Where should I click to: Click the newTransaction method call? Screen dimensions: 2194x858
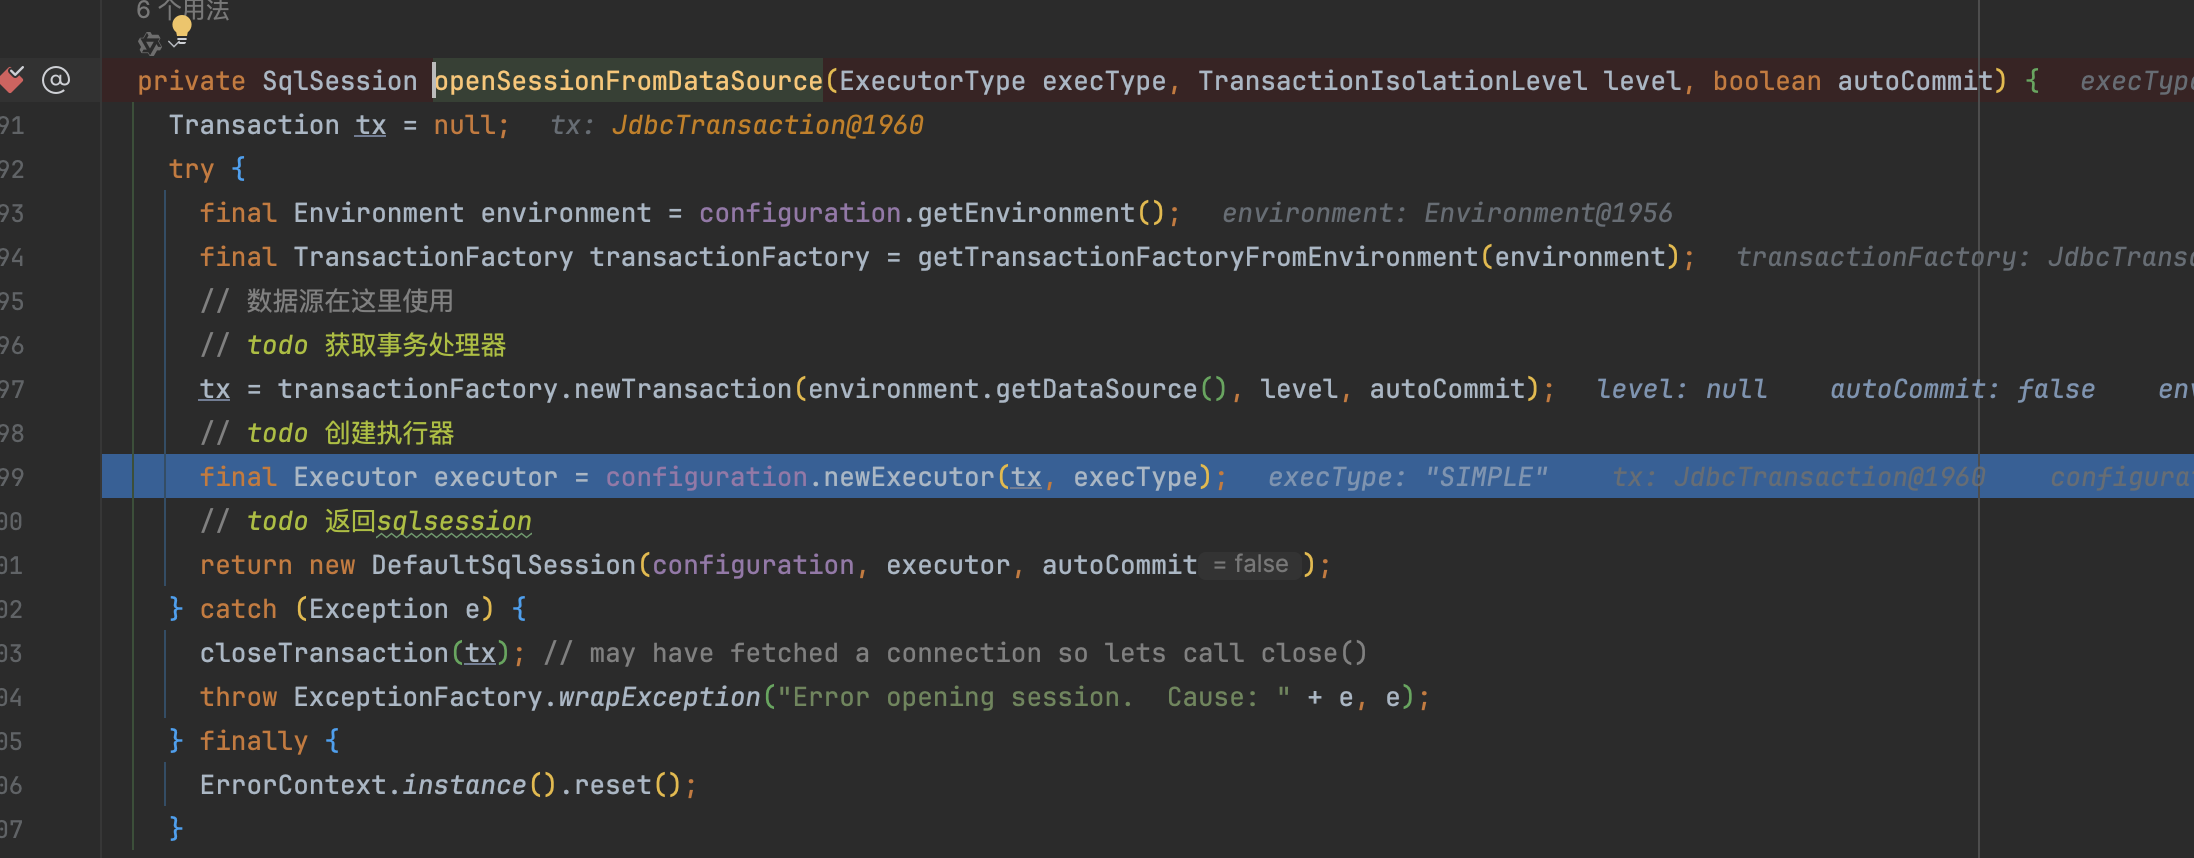pyautogui.click(x=682, y=389)
